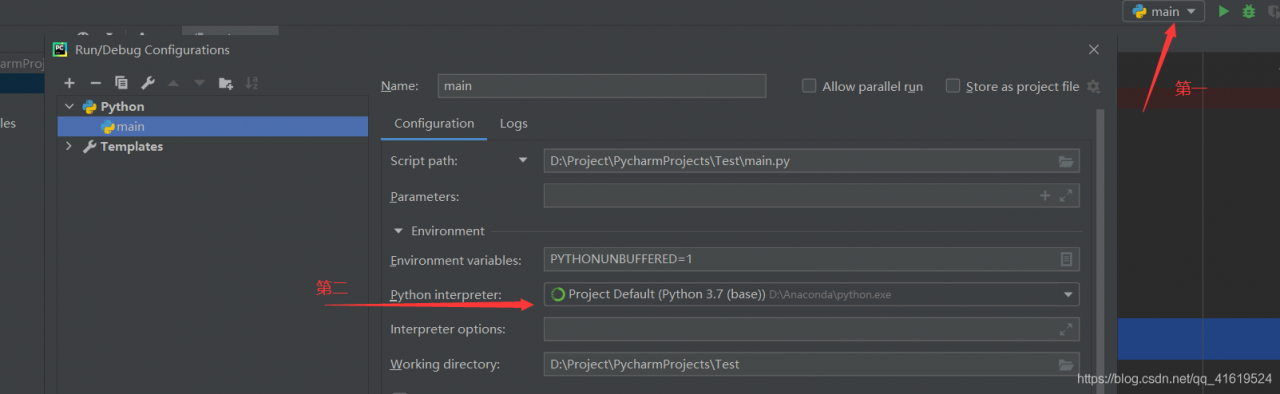Screen dimensions: 1280x394
Task: Create a new folder in the configurations toolbar
Action: pyautogui.click(x=225, y=83)
